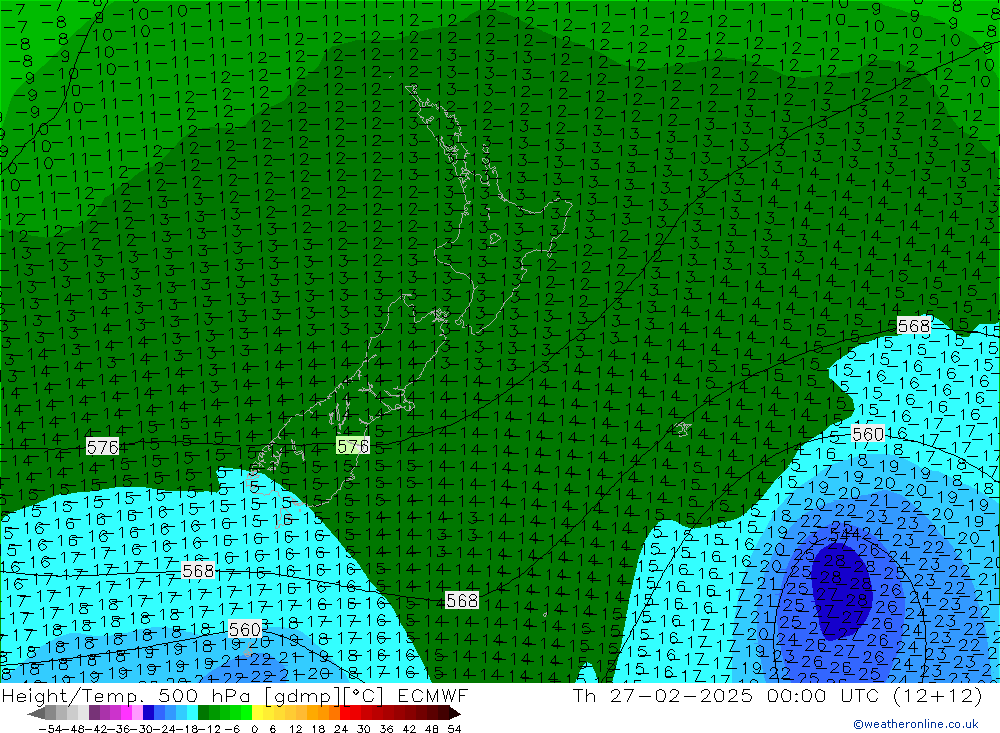This screenshot has height=733, width=1000.
Task: Click the 560 label in the southwest cyan area
Action: coord(244,630)
